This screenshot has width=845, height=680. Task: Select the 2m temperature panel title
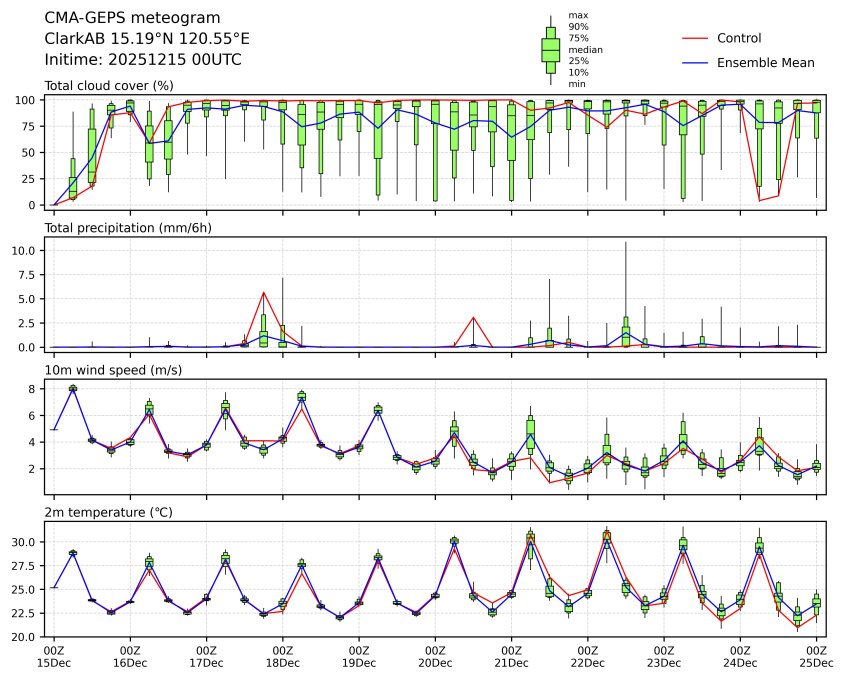click(109, 512)
